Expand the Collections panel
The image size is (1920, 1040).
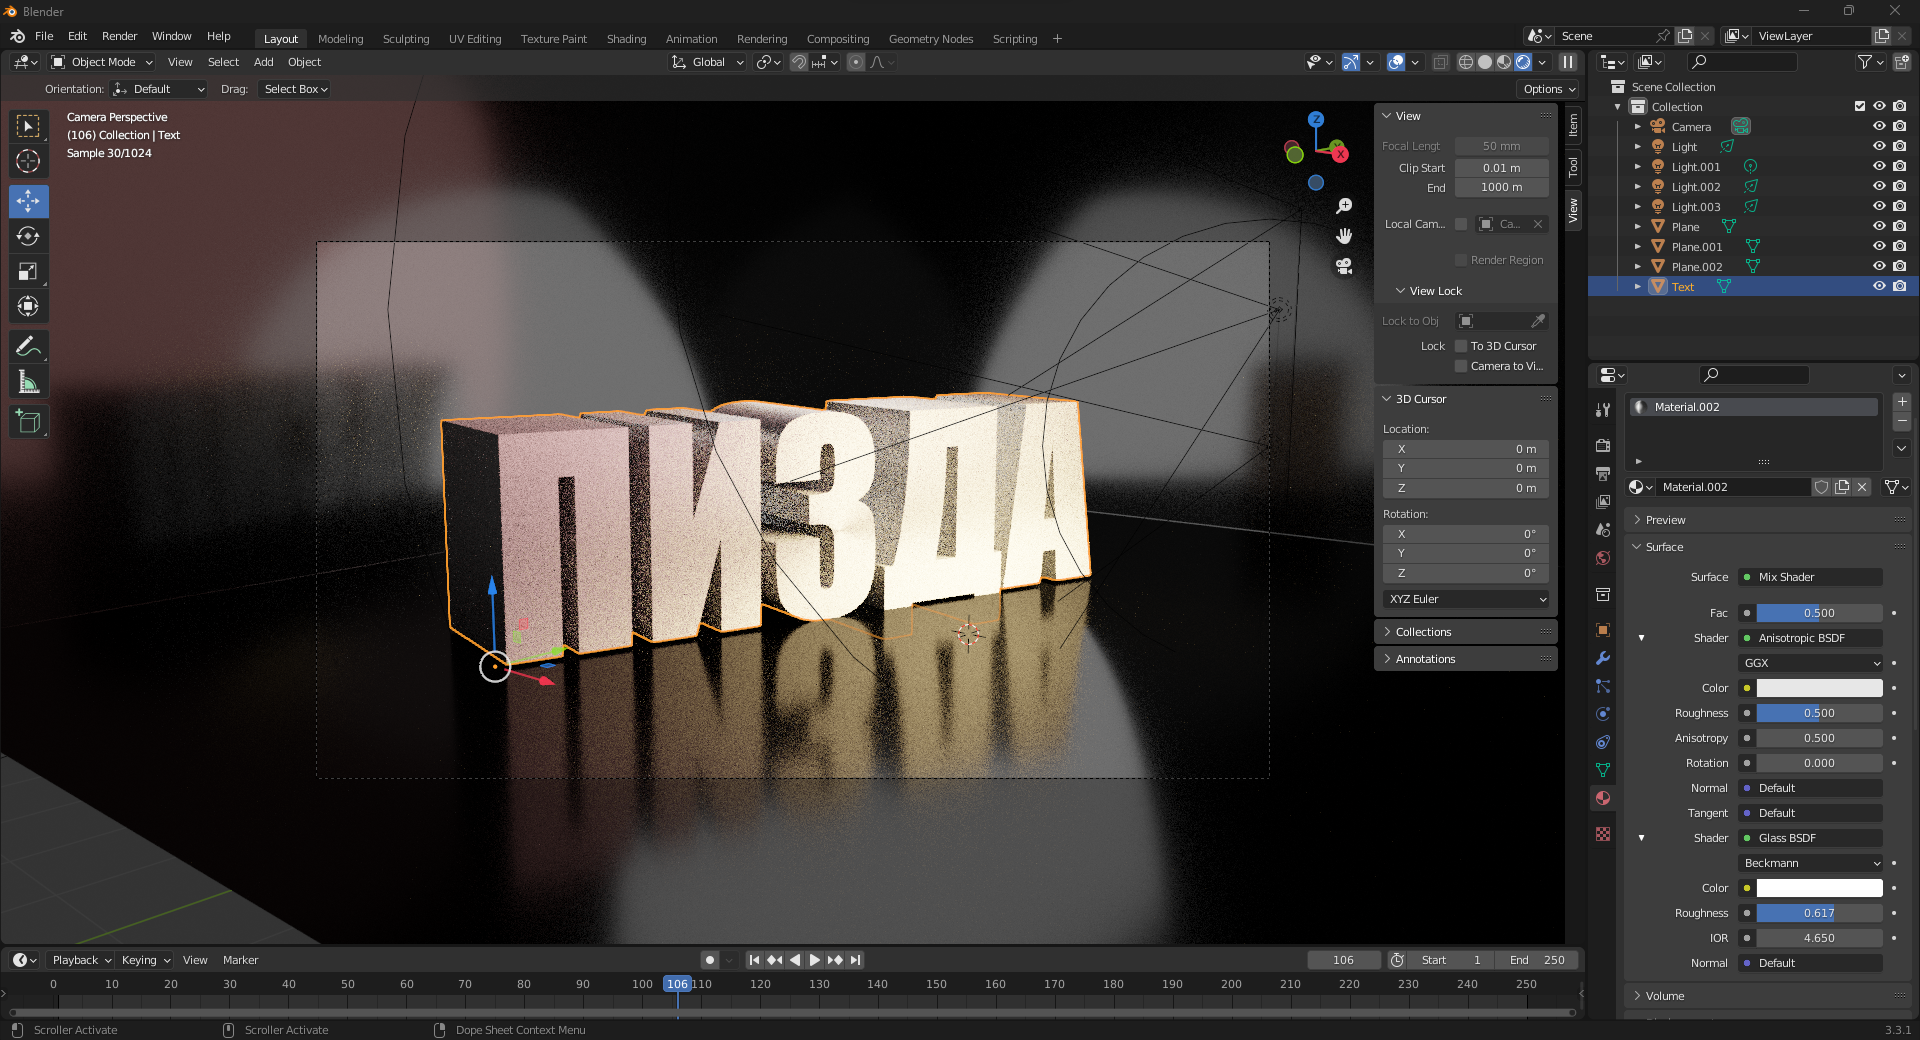pos(1423,632)
